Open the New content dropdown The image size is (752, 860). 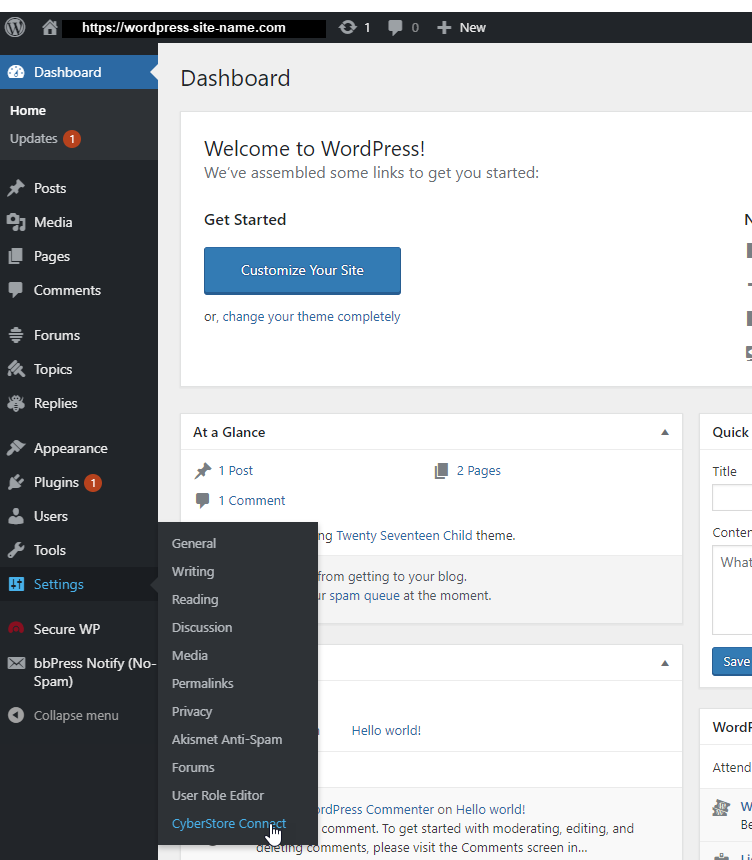click(x=462, y=28)
